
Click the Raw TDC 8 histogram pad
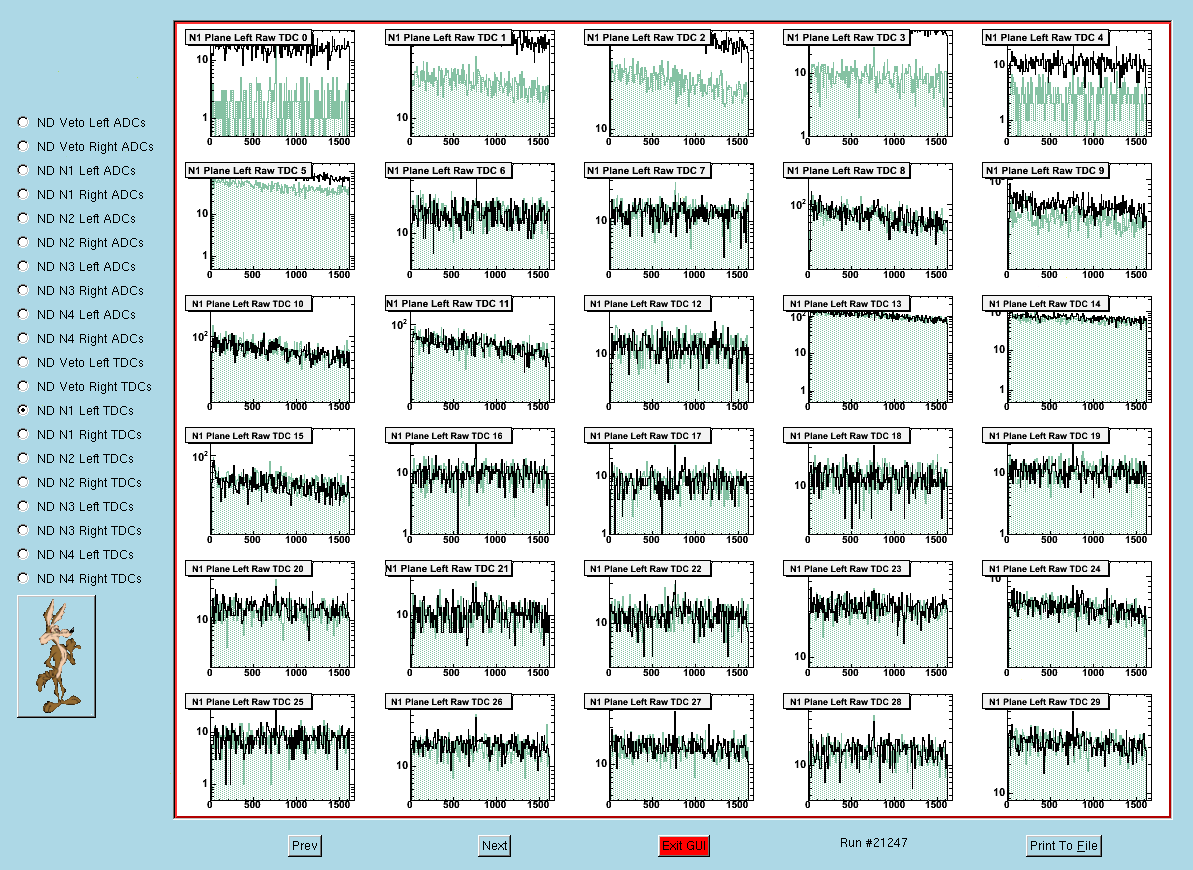867,221
